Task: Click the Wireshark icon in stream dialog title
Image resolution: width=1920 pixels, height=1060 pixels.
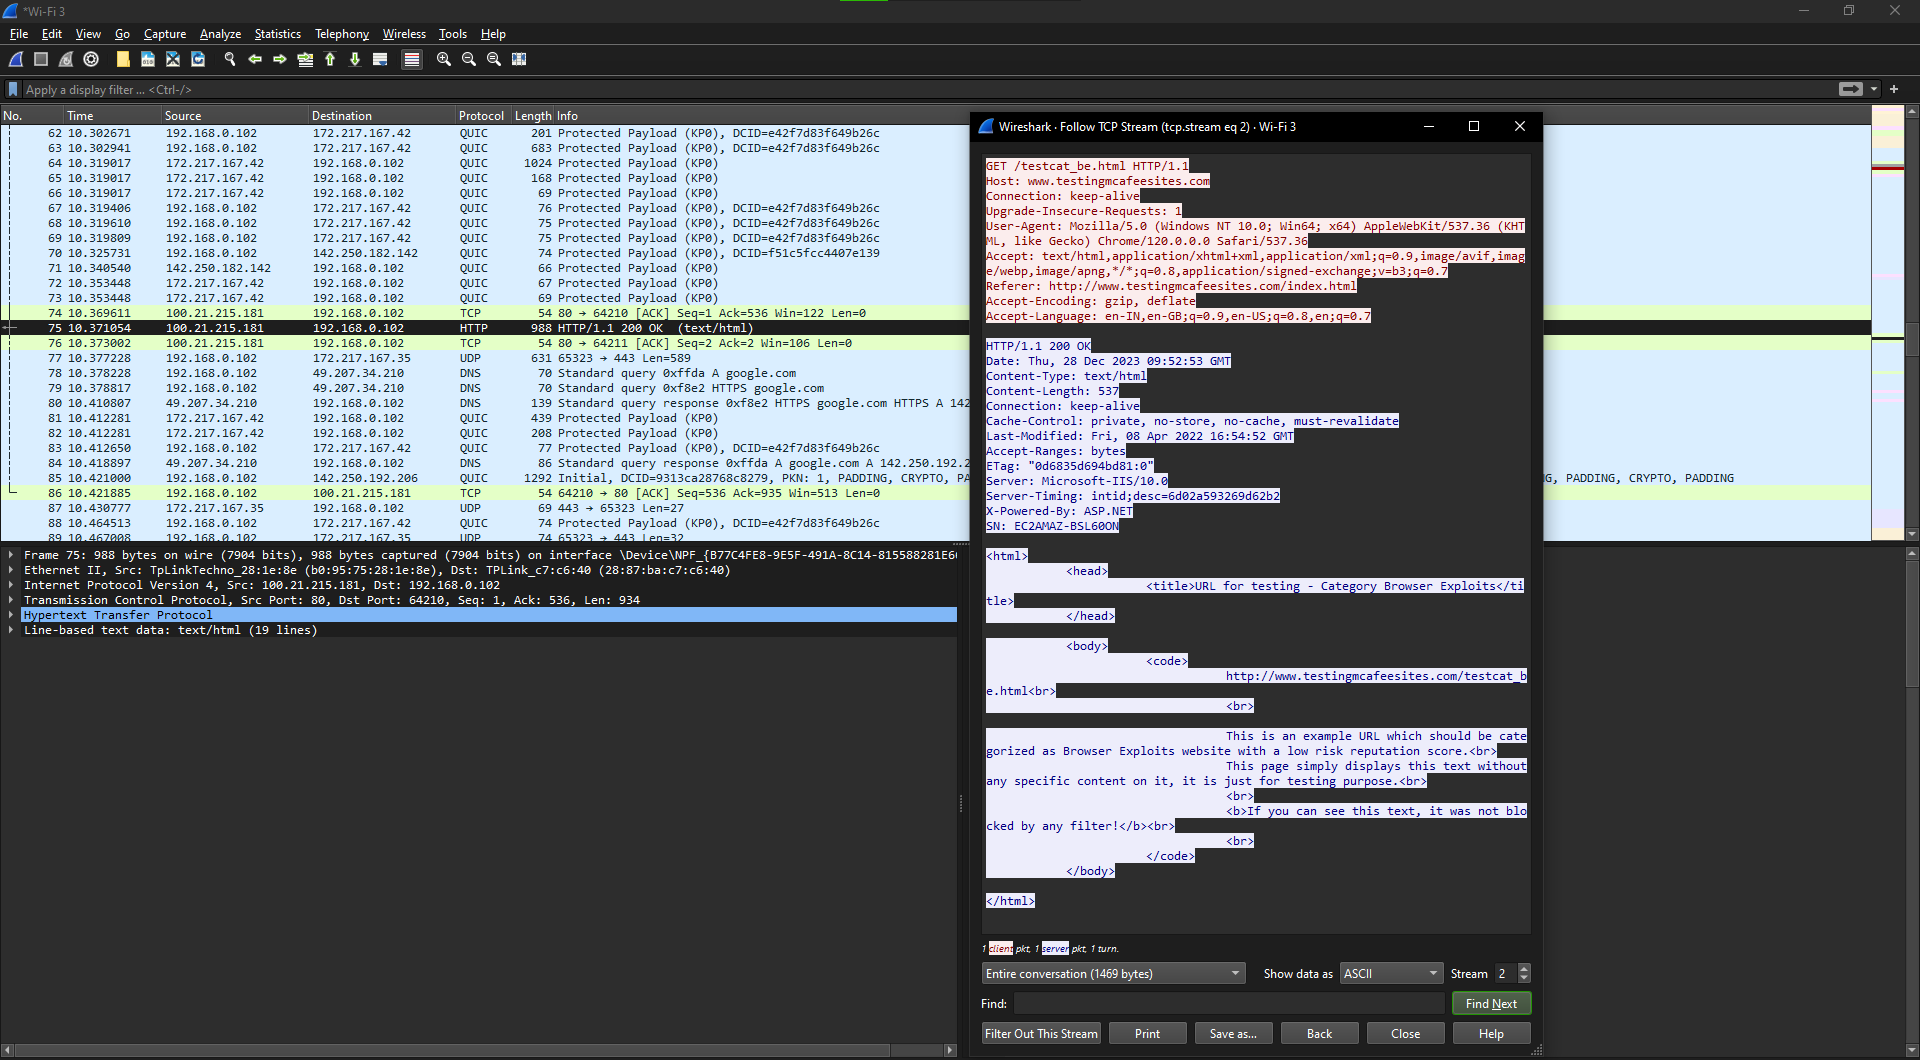Action: pos(986,126)
